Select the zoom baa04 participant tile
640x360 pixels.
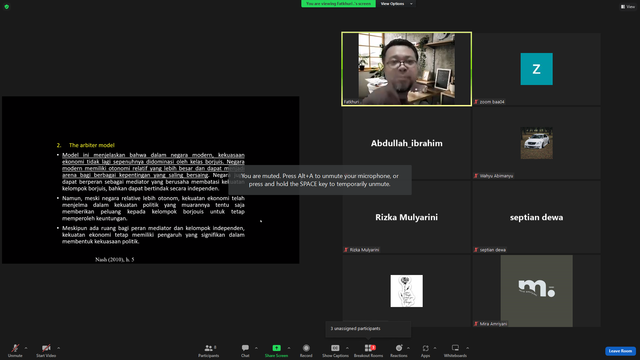click(x=536, y=69)
